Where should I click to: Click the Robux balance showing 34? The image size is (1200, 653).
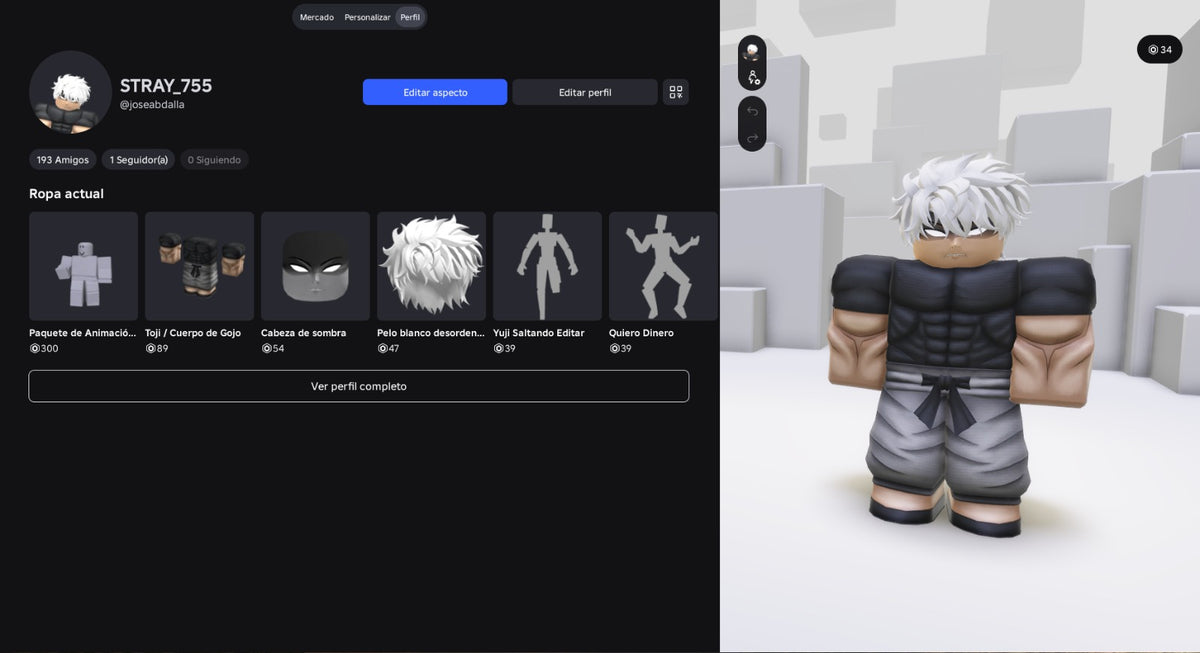[x=1160, y=49]
